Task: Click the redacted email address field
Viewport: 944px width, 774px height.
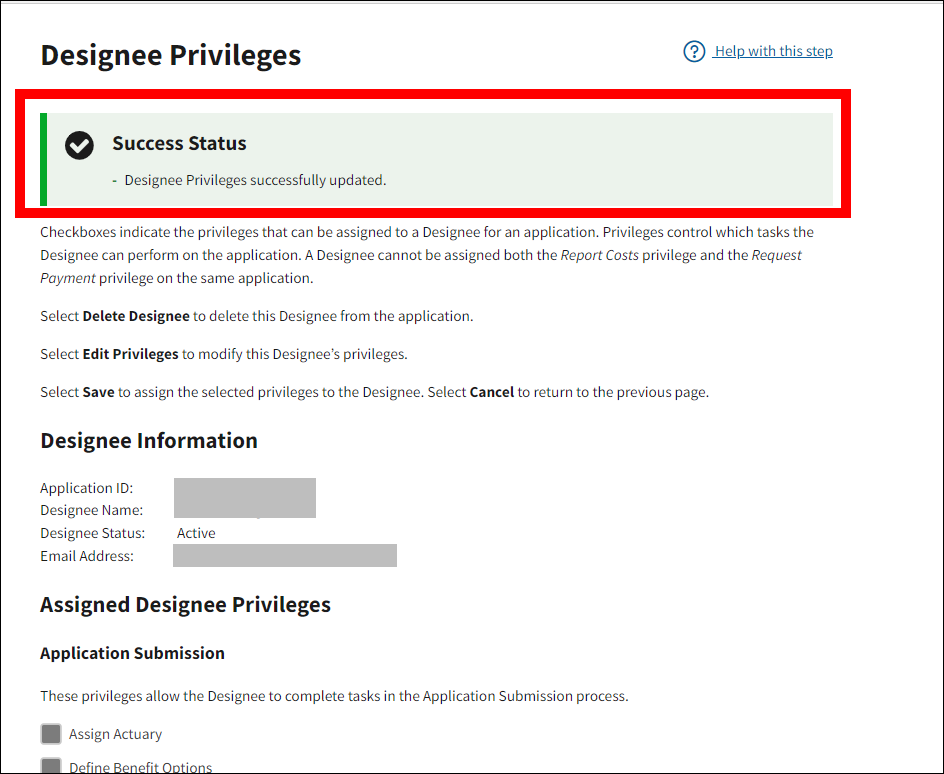Action: point(285,556)
